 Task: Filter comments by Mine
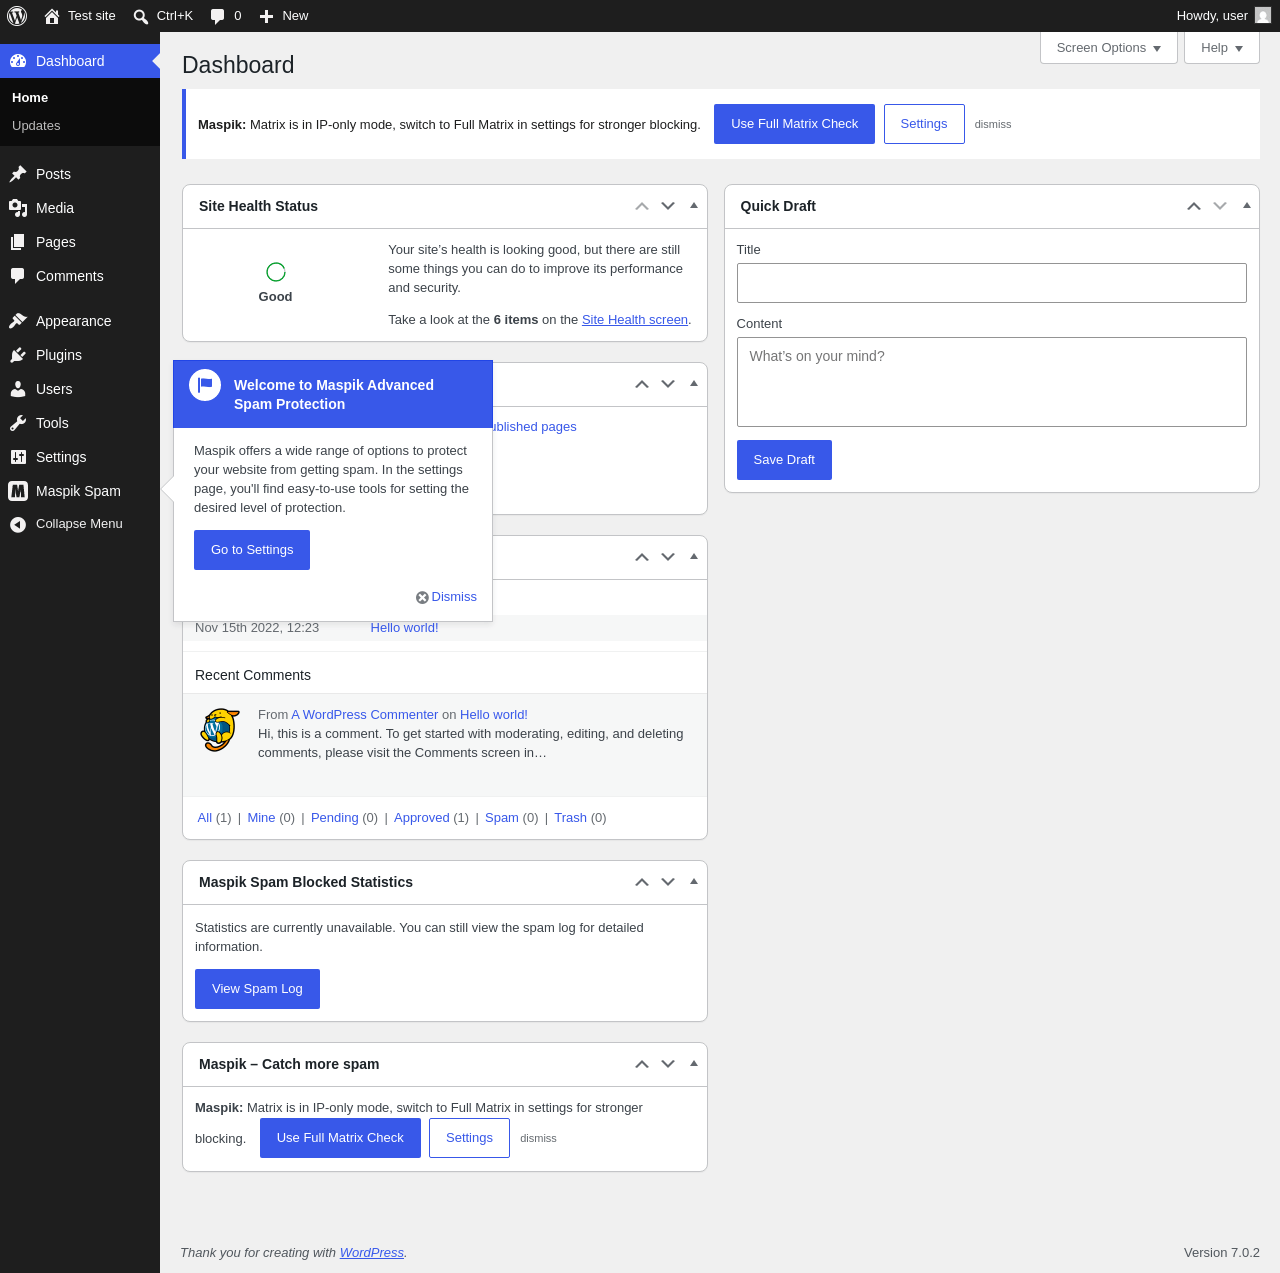(261, 818)
